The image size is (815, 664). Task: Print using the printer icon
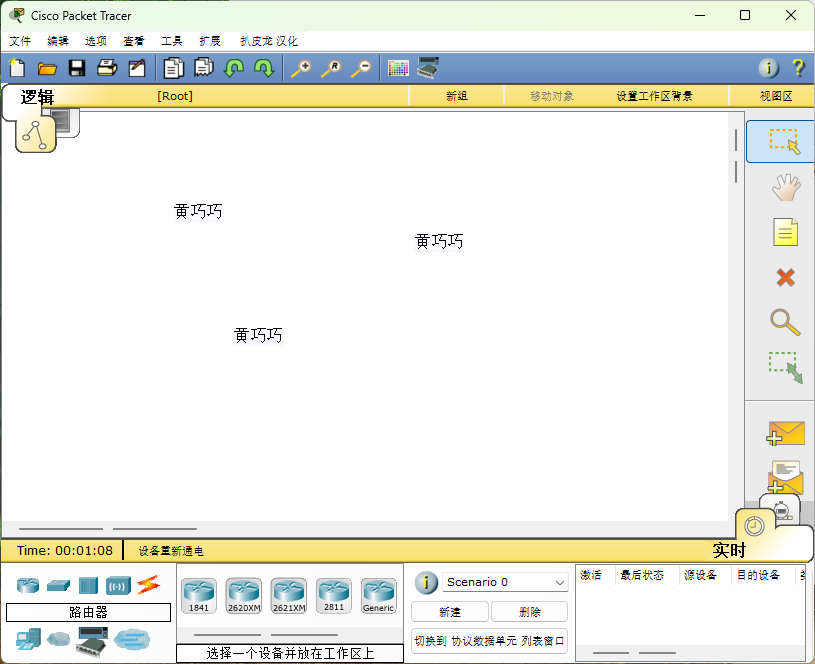[x=107, y=68]
